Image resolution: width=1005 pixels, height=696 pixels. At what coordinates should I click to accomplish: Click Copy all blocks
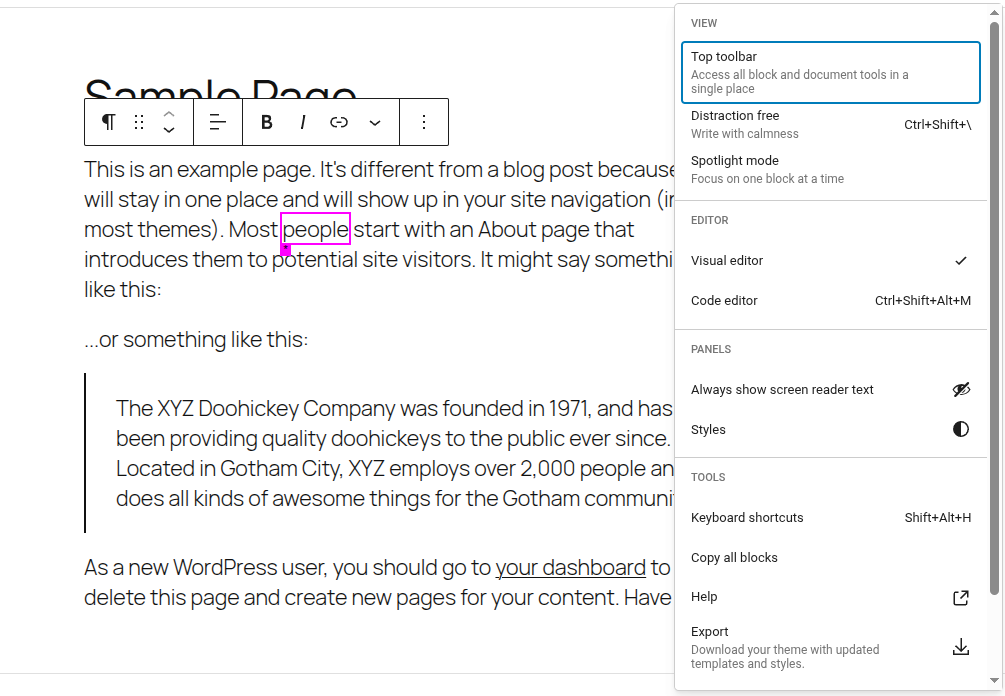pos(735,557)
